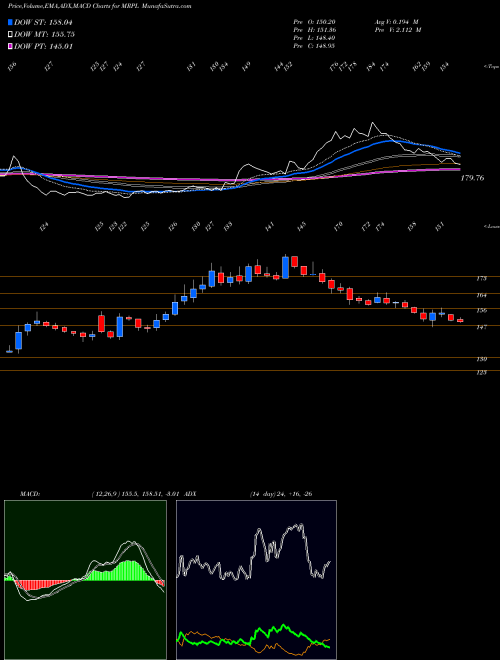The height and width of the screenshot is (660, 500).
Task: Click the ADX indicator thumbnail chart
Action: (x=256, y=580)
